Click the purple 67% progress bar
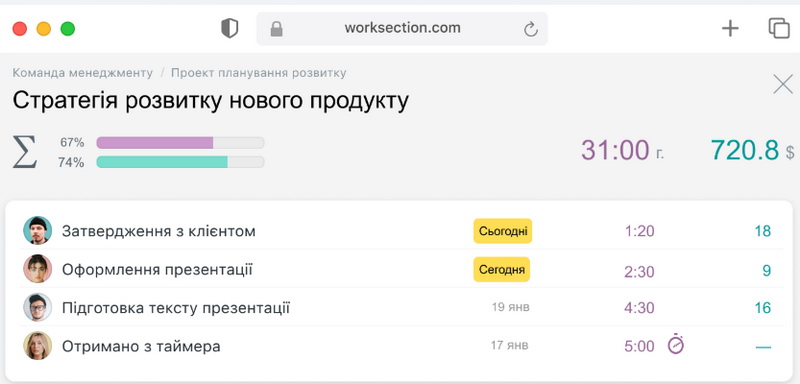 [x=180, y=143]
